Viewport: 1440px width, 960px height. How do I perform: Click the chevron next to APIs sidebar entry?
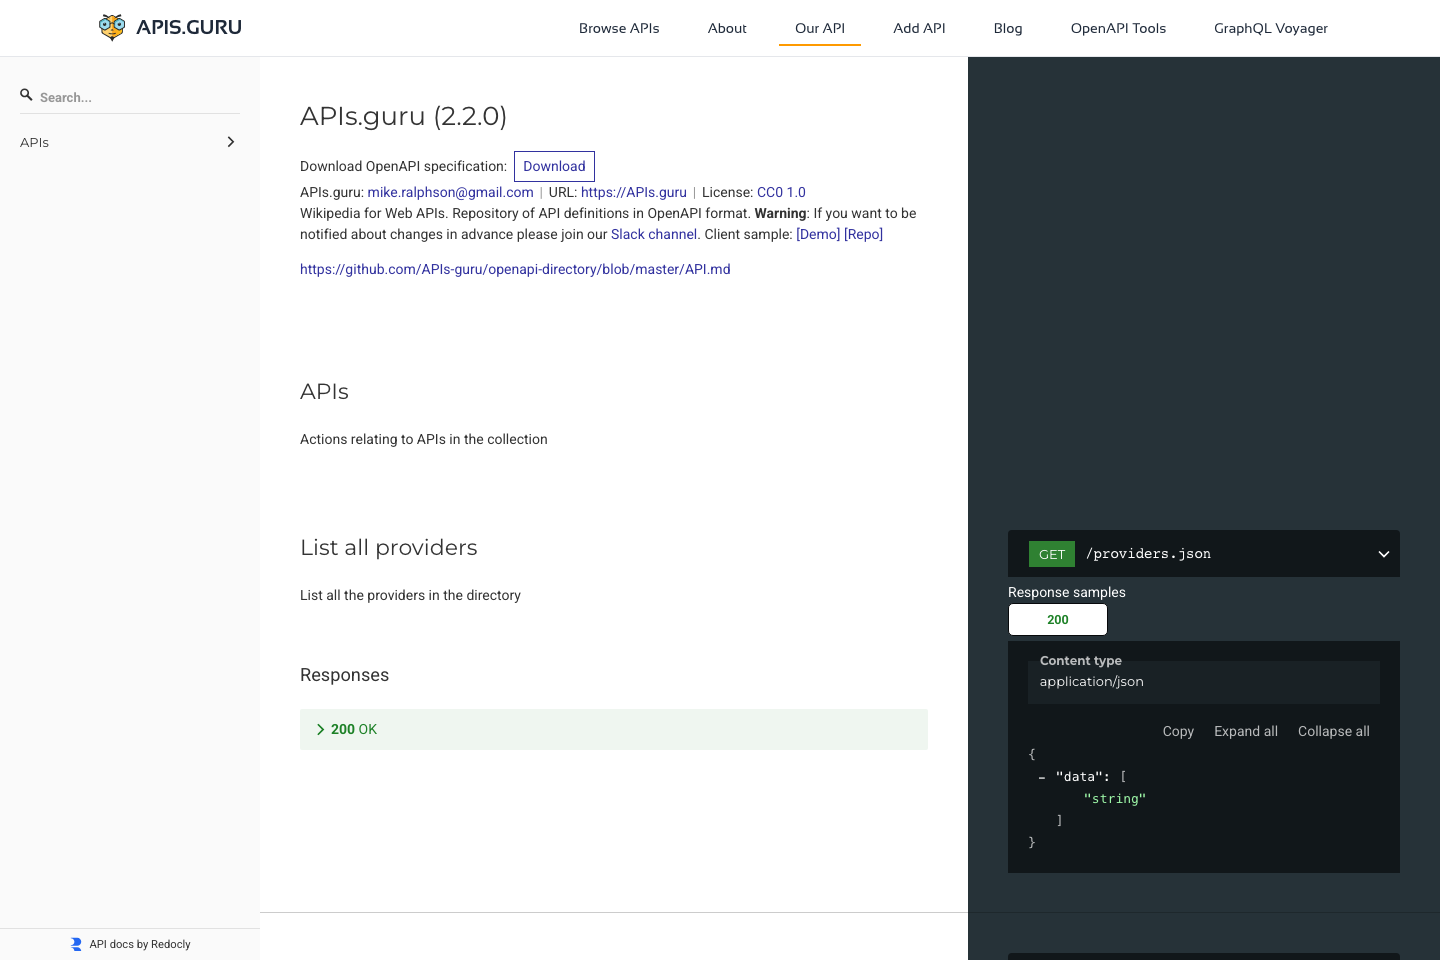[230, 142]
